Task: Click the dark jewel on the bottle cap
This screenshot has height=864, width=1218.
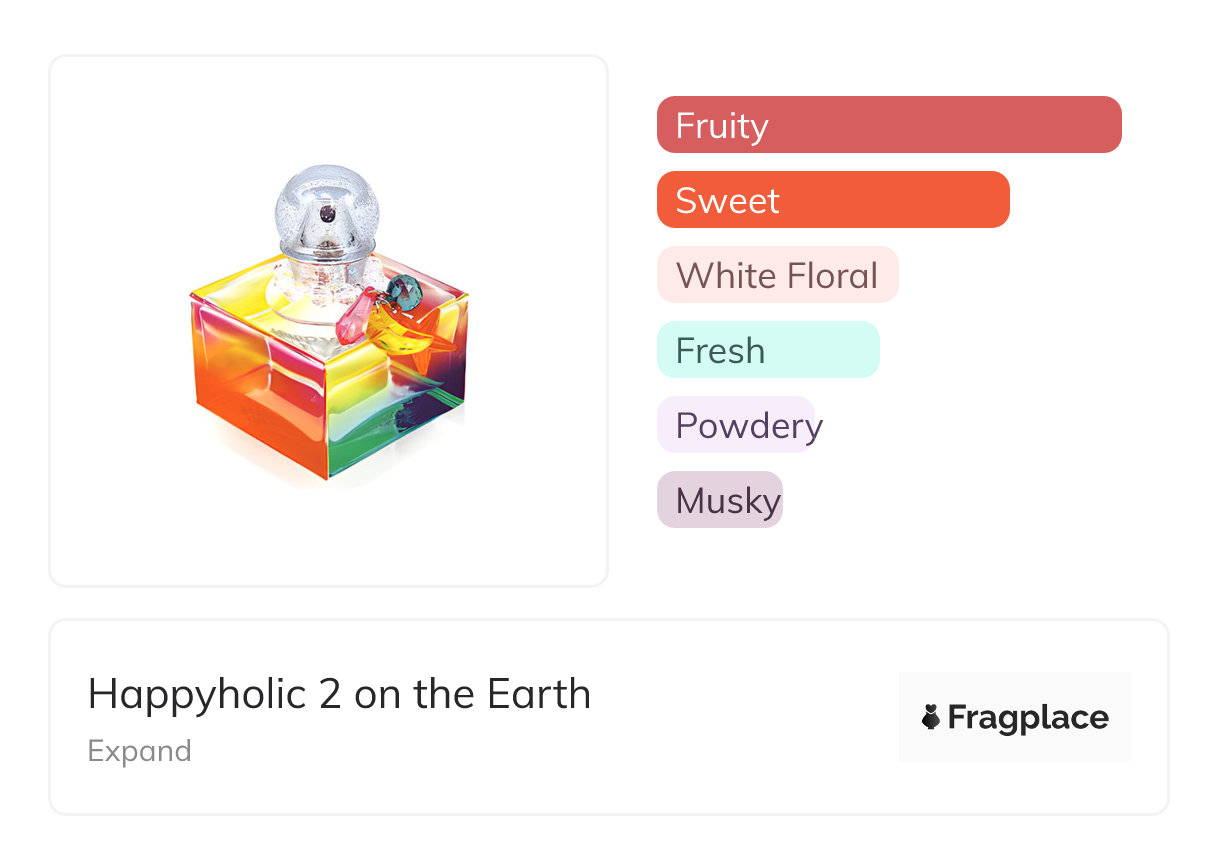Action: point(328,214)
